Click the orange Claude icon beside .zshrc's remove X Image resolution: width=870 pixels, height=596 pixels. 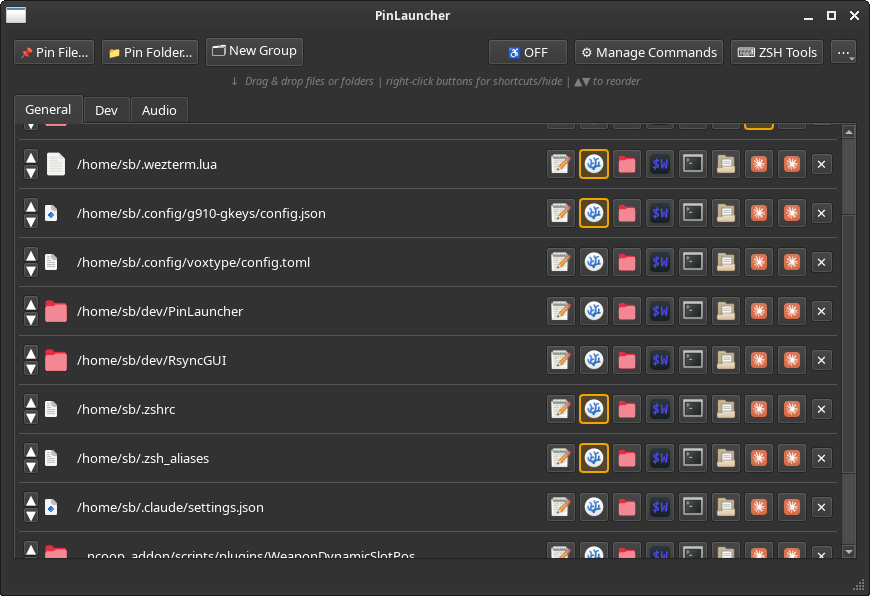[x=792, y=409]
